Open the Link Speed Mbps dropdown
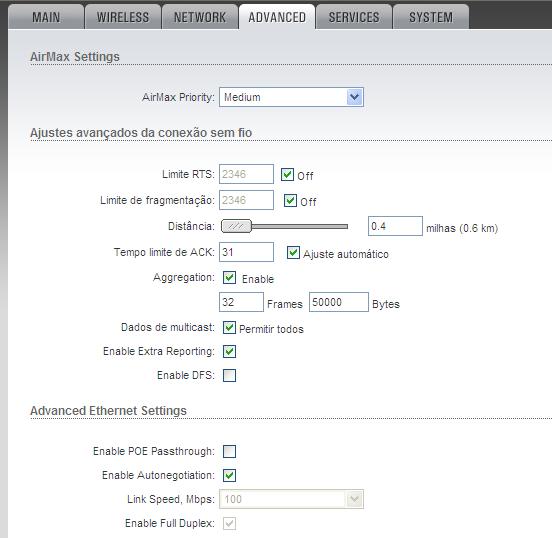The width and height of the screenshot is (552, 538). click(x=291, y=499)
